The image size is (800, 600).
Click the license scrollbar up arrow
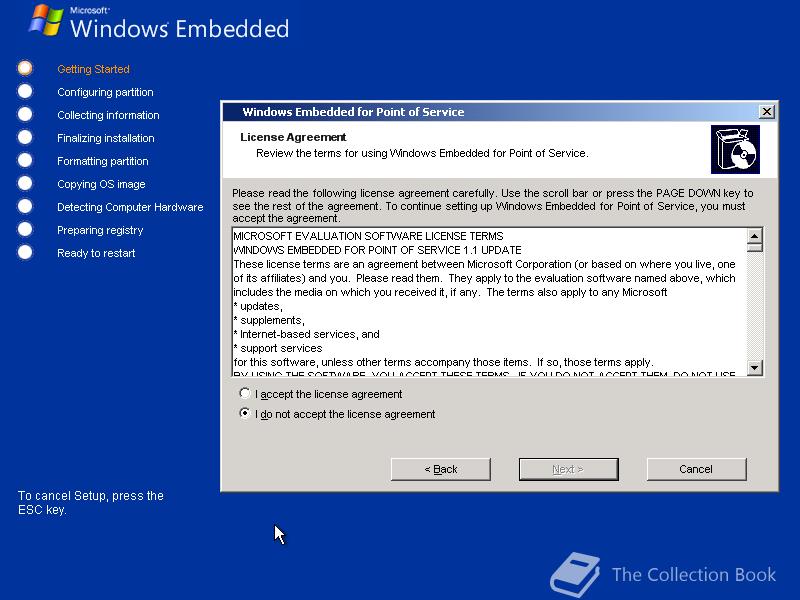(x=755, y=236)
